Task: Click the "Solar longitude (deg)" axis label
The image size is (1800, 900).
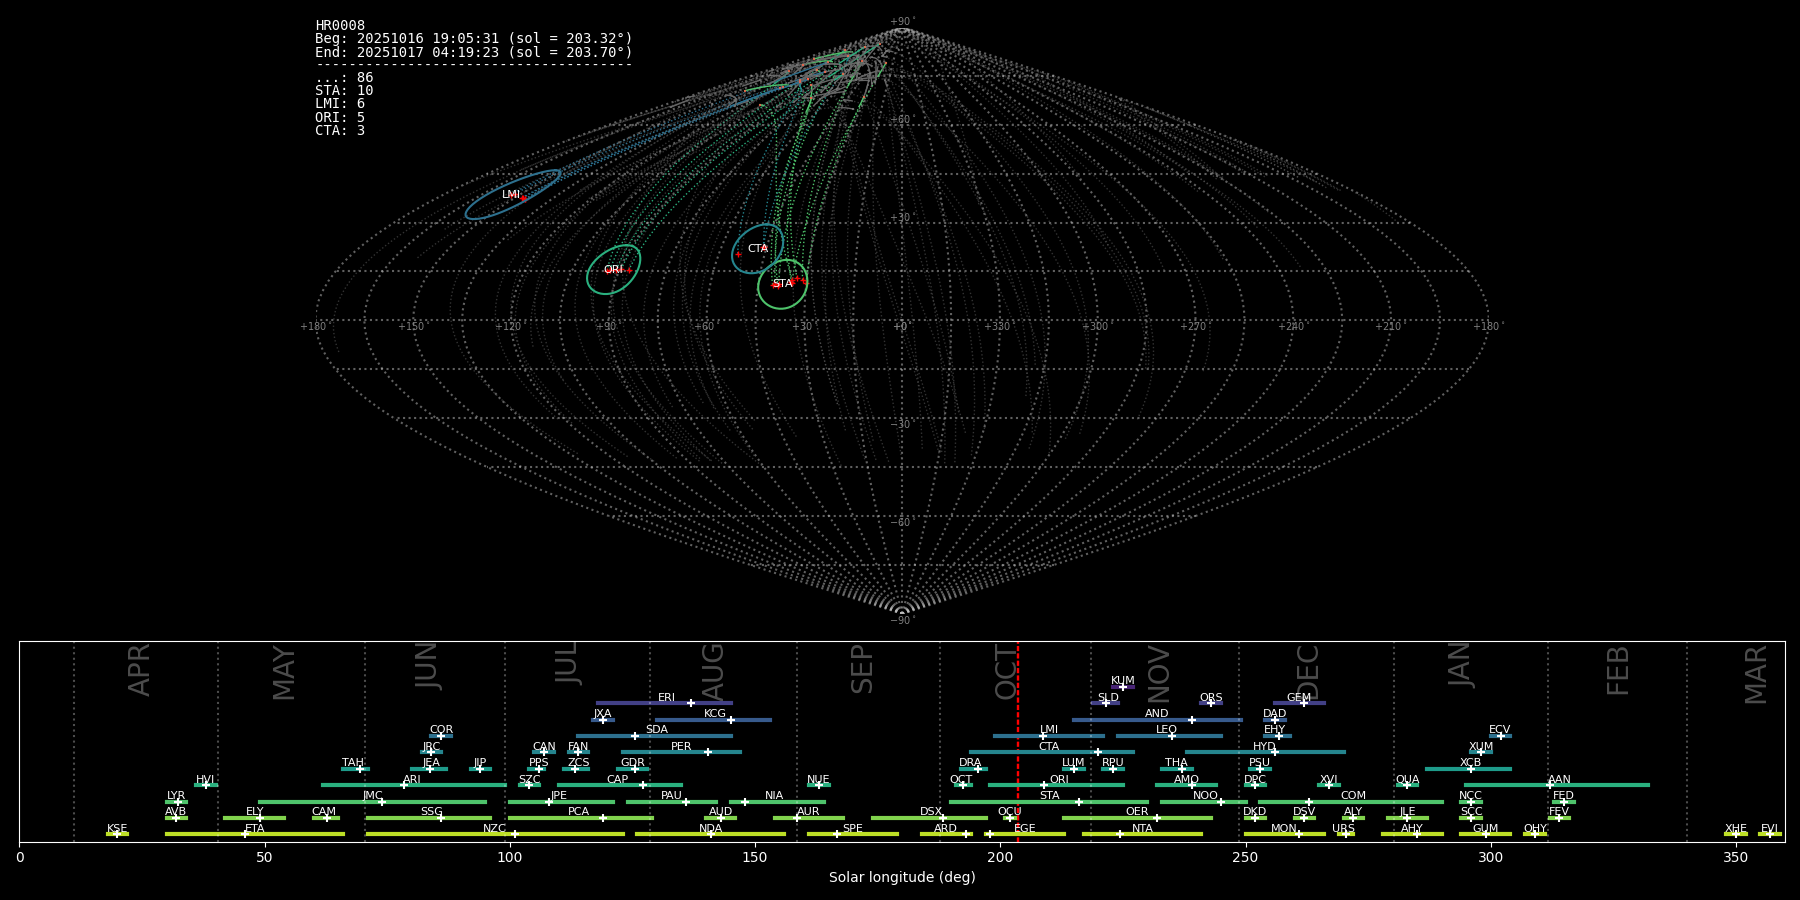Action: [902, 877]
